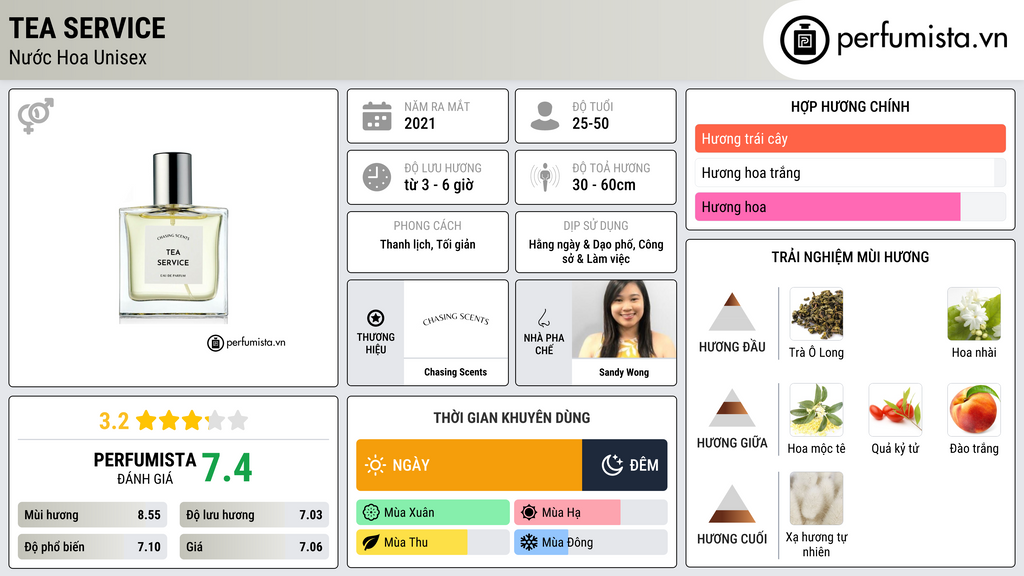Click the style text Thanh lịch, Tối giản

click(x=428, y=244)
